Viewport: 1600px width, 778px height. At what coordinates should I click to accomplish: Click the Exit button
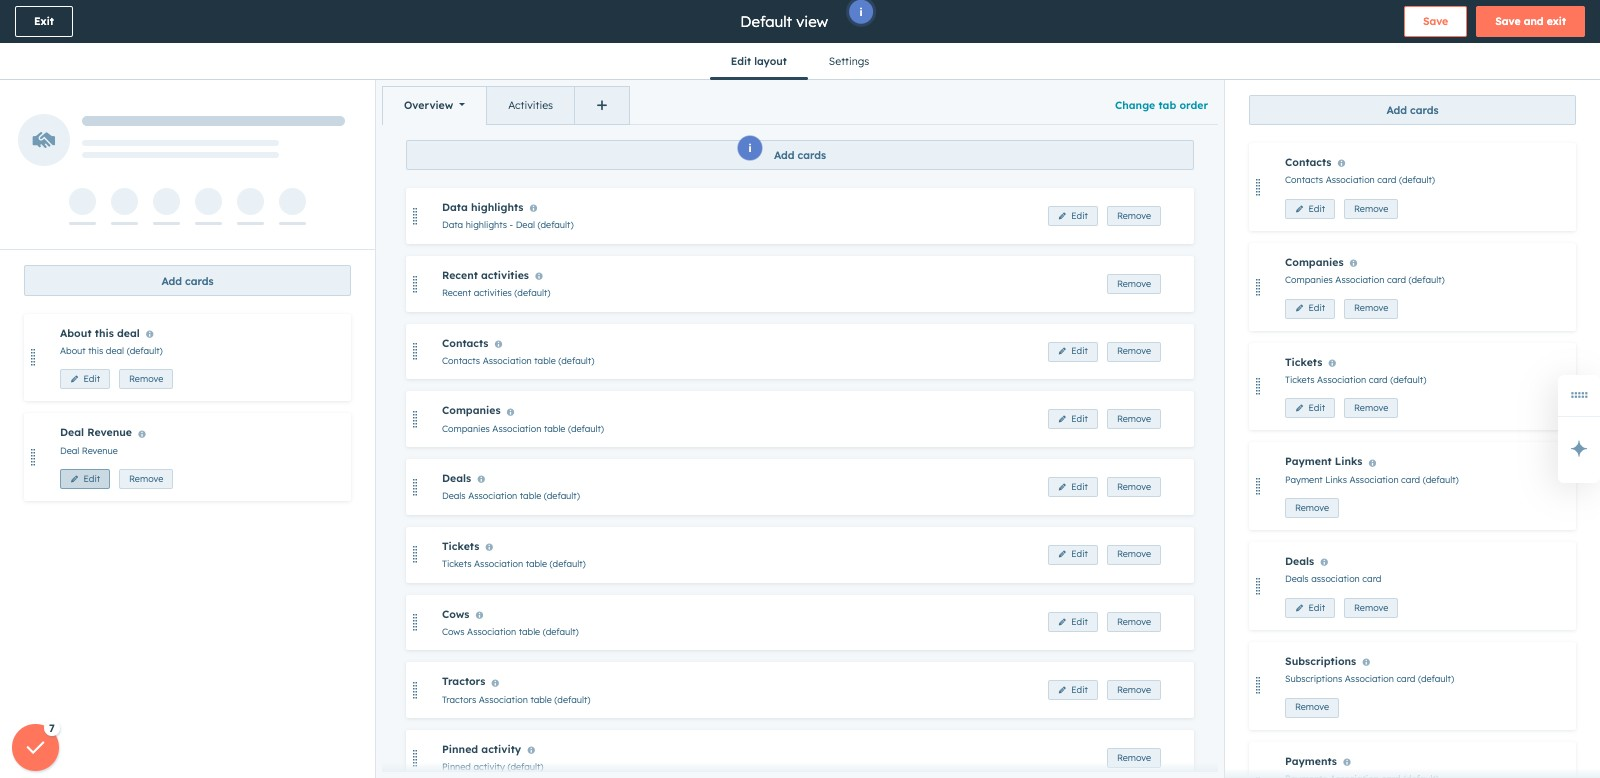(x=44, y=21)
